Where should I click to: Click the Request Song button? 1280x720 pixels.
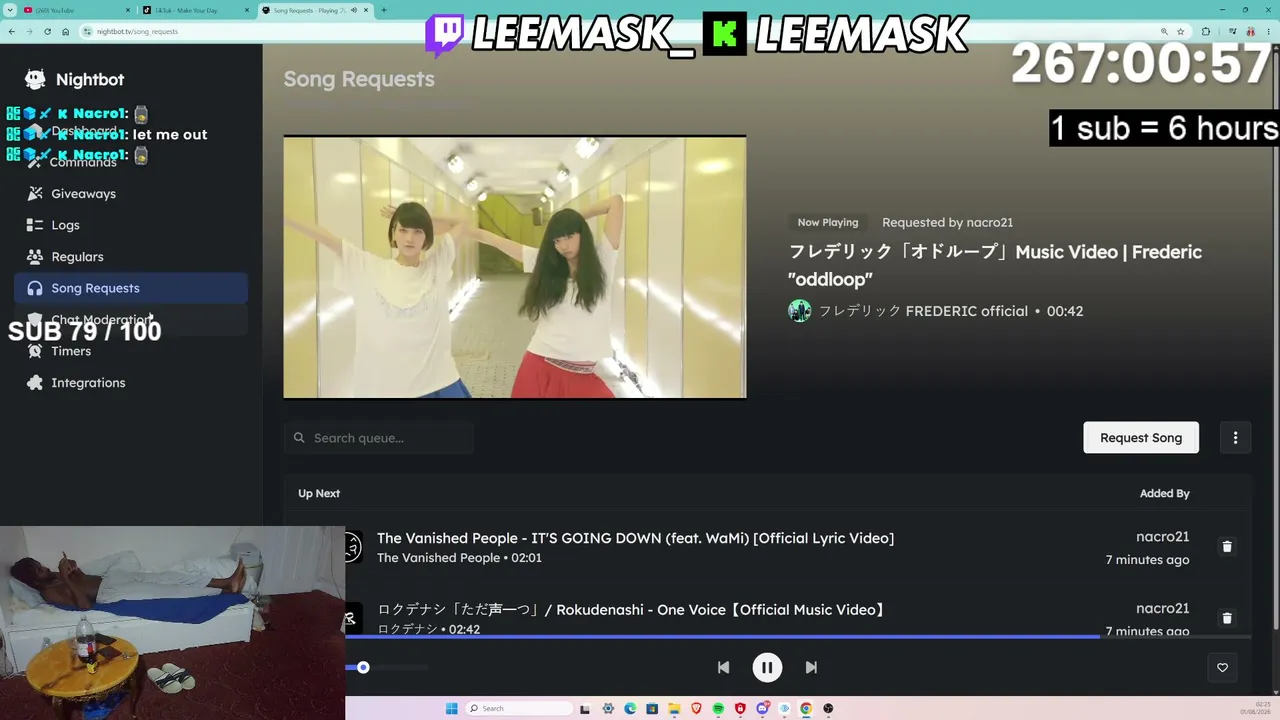click(x=1141, y=437)
